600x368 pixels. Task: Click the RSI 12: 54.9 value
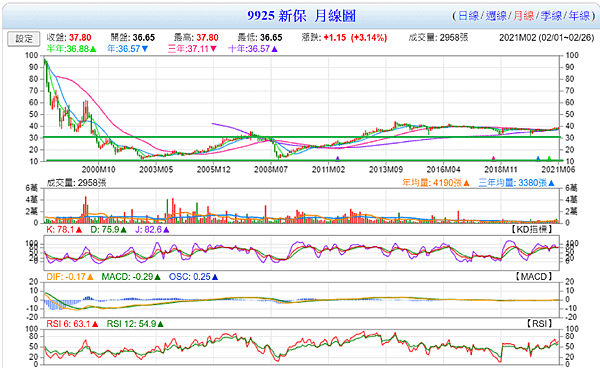pyautogui.click(x=135, y=324)
